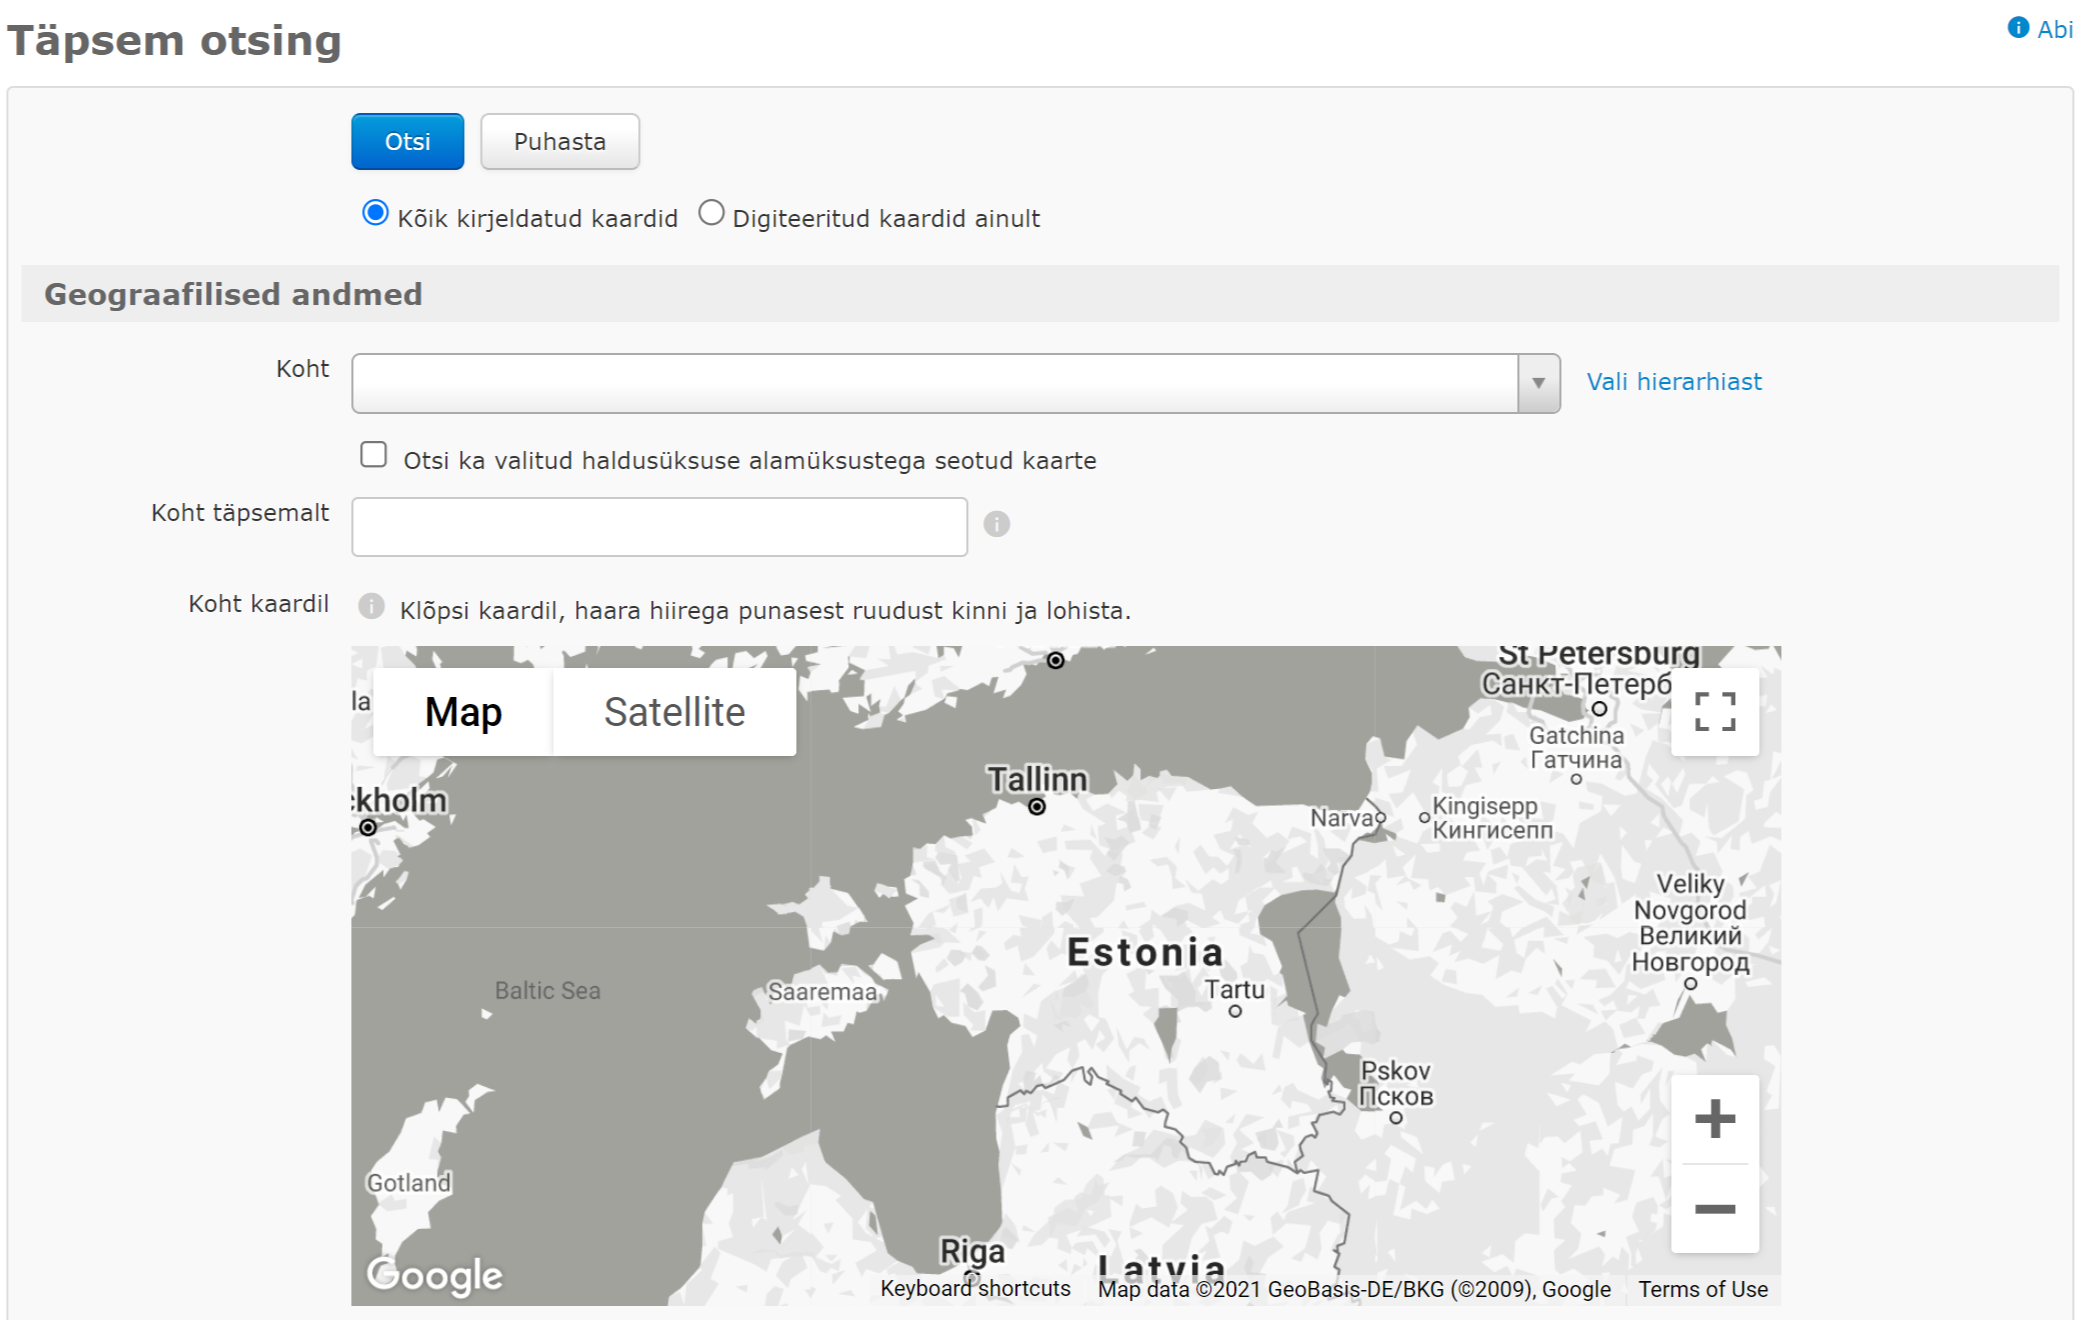The image size is (2081, 1320).
Task: Zoom in the map with plus button
Action: click(x=1714, y=1118)
